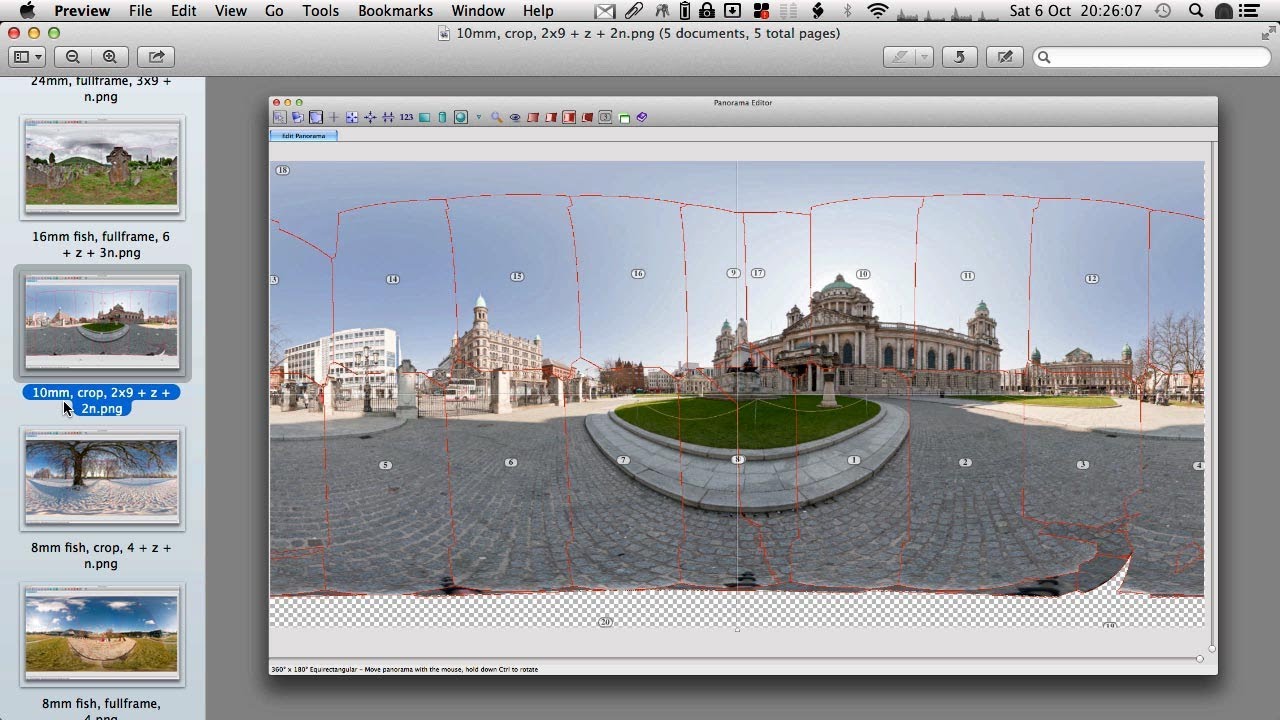This screenshot has width=1280, height=720.
Task: Click the vertical slider handle in Panorama Editor
Action: [x=1212, y=649]
